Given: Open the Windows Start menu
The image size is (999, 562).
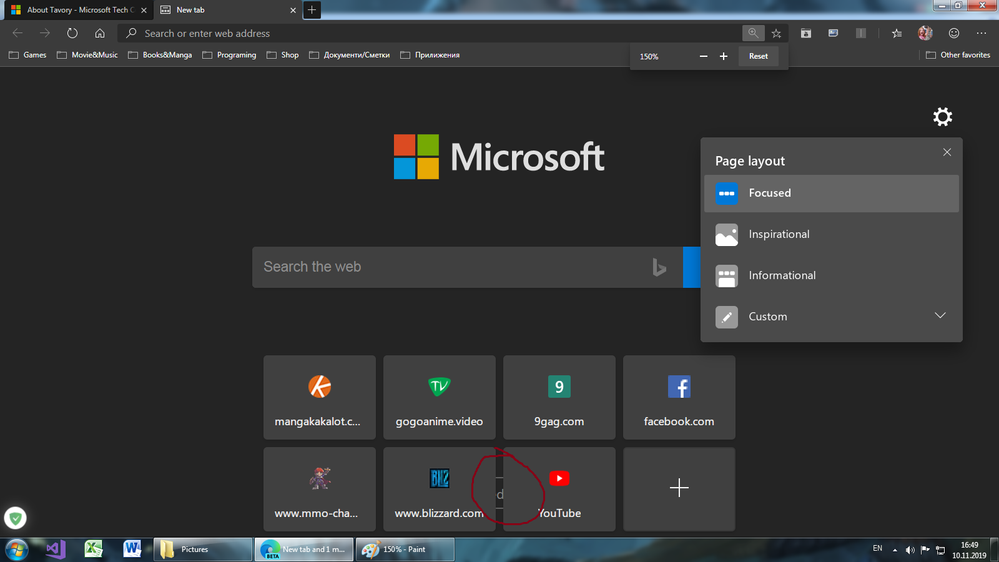Looking at the screenshot, I should click(16, 549).
